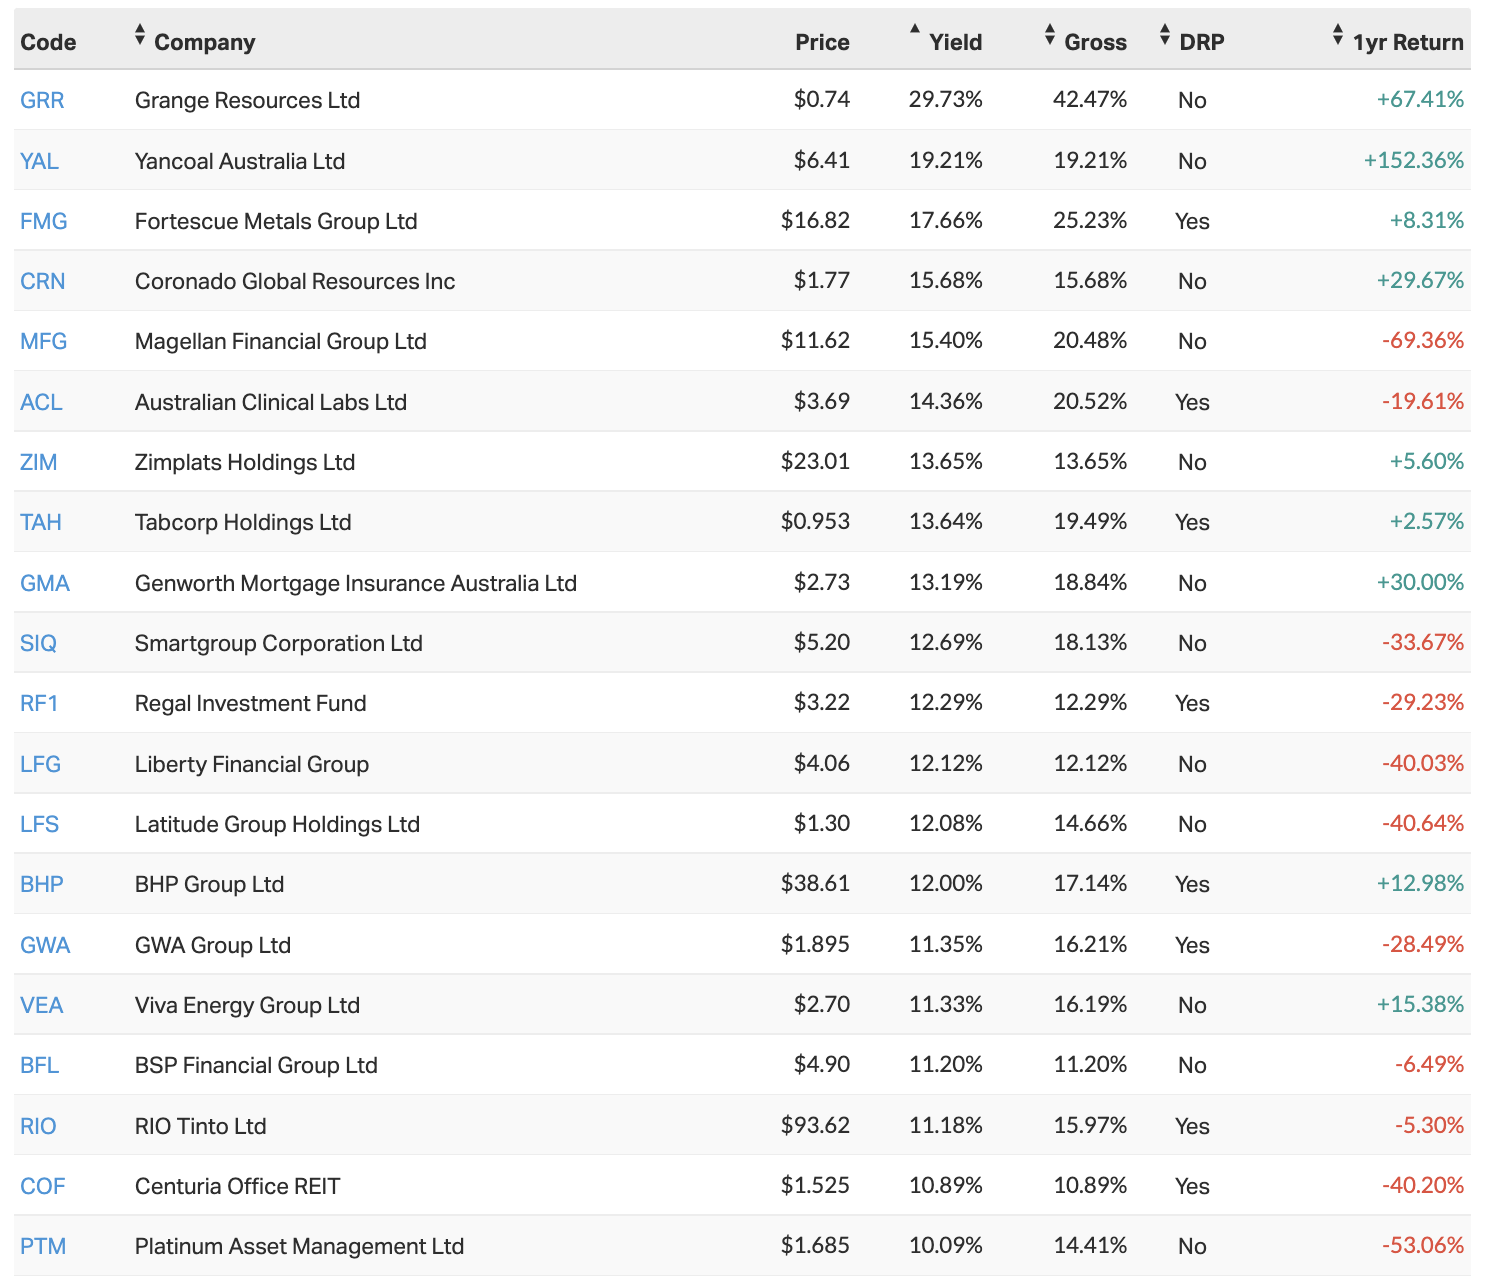Click the Price column header
Image resolution: width=1492 pixels, height=1276 pixels.
pyautogui.click(x=822, y=42)
